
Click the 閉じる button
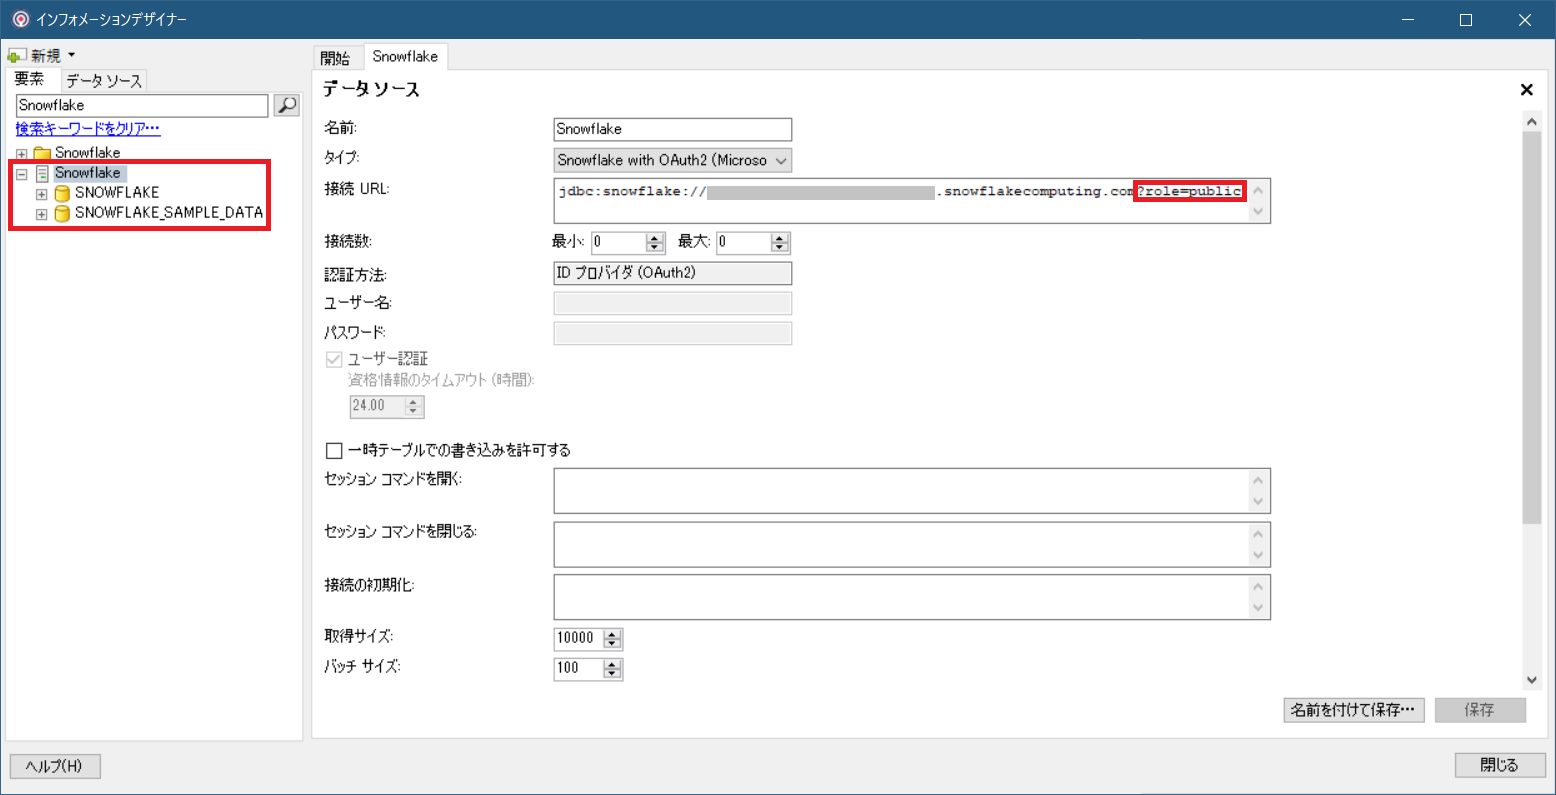tap(1499, 765)
